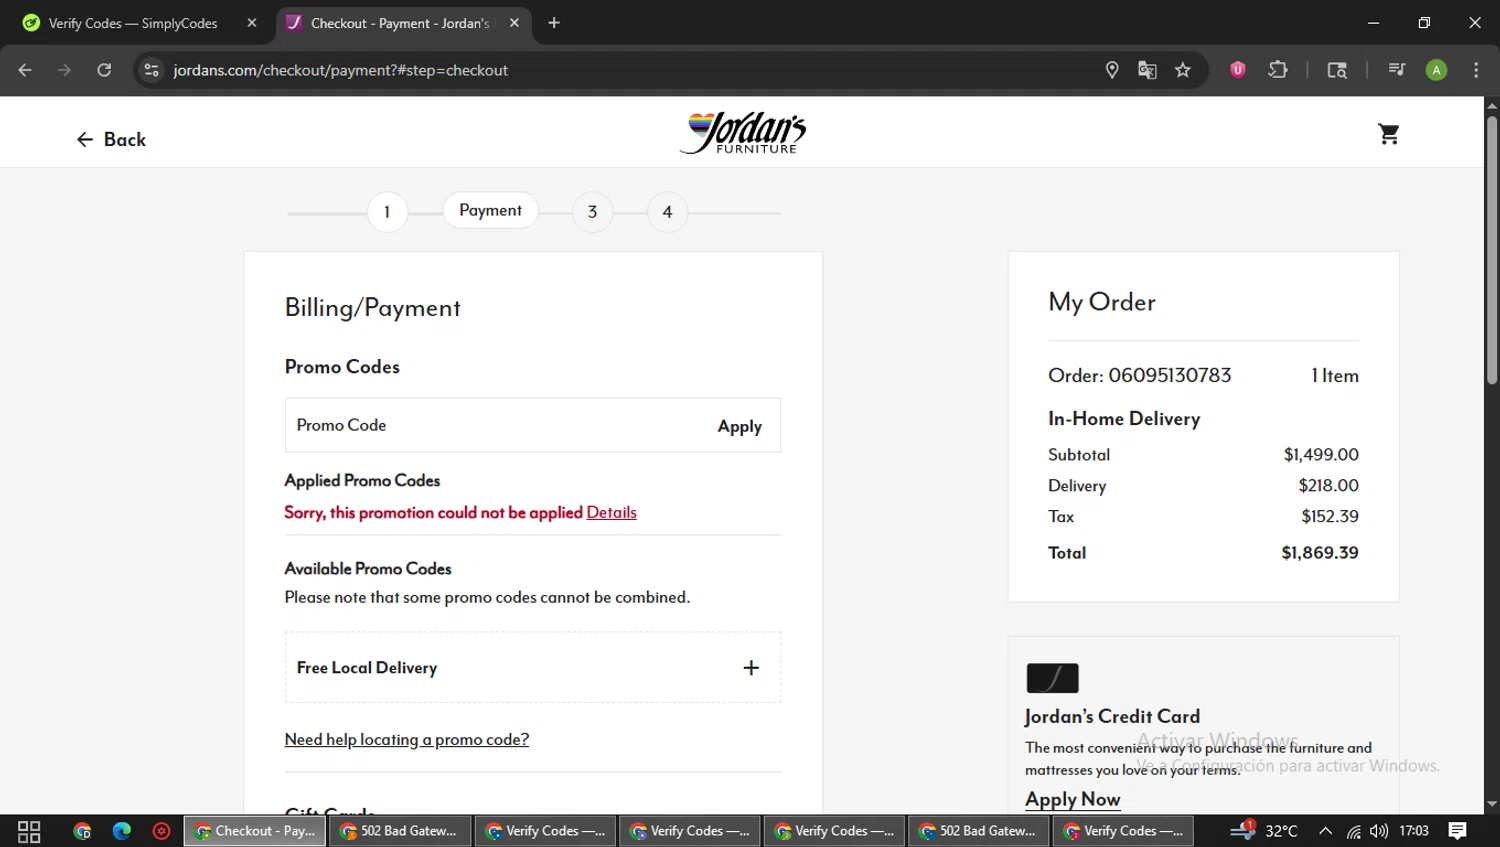Open a new browser tab
This screenshot has width=1500, height=847.
(554, 23)
